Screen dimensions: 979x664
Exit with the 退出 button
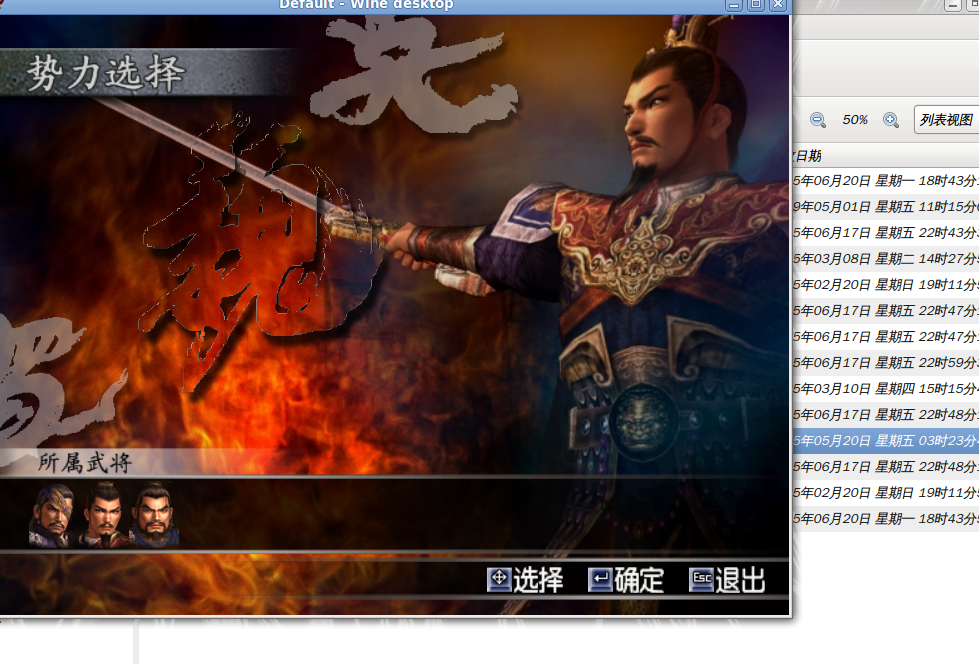coord(740,580)
